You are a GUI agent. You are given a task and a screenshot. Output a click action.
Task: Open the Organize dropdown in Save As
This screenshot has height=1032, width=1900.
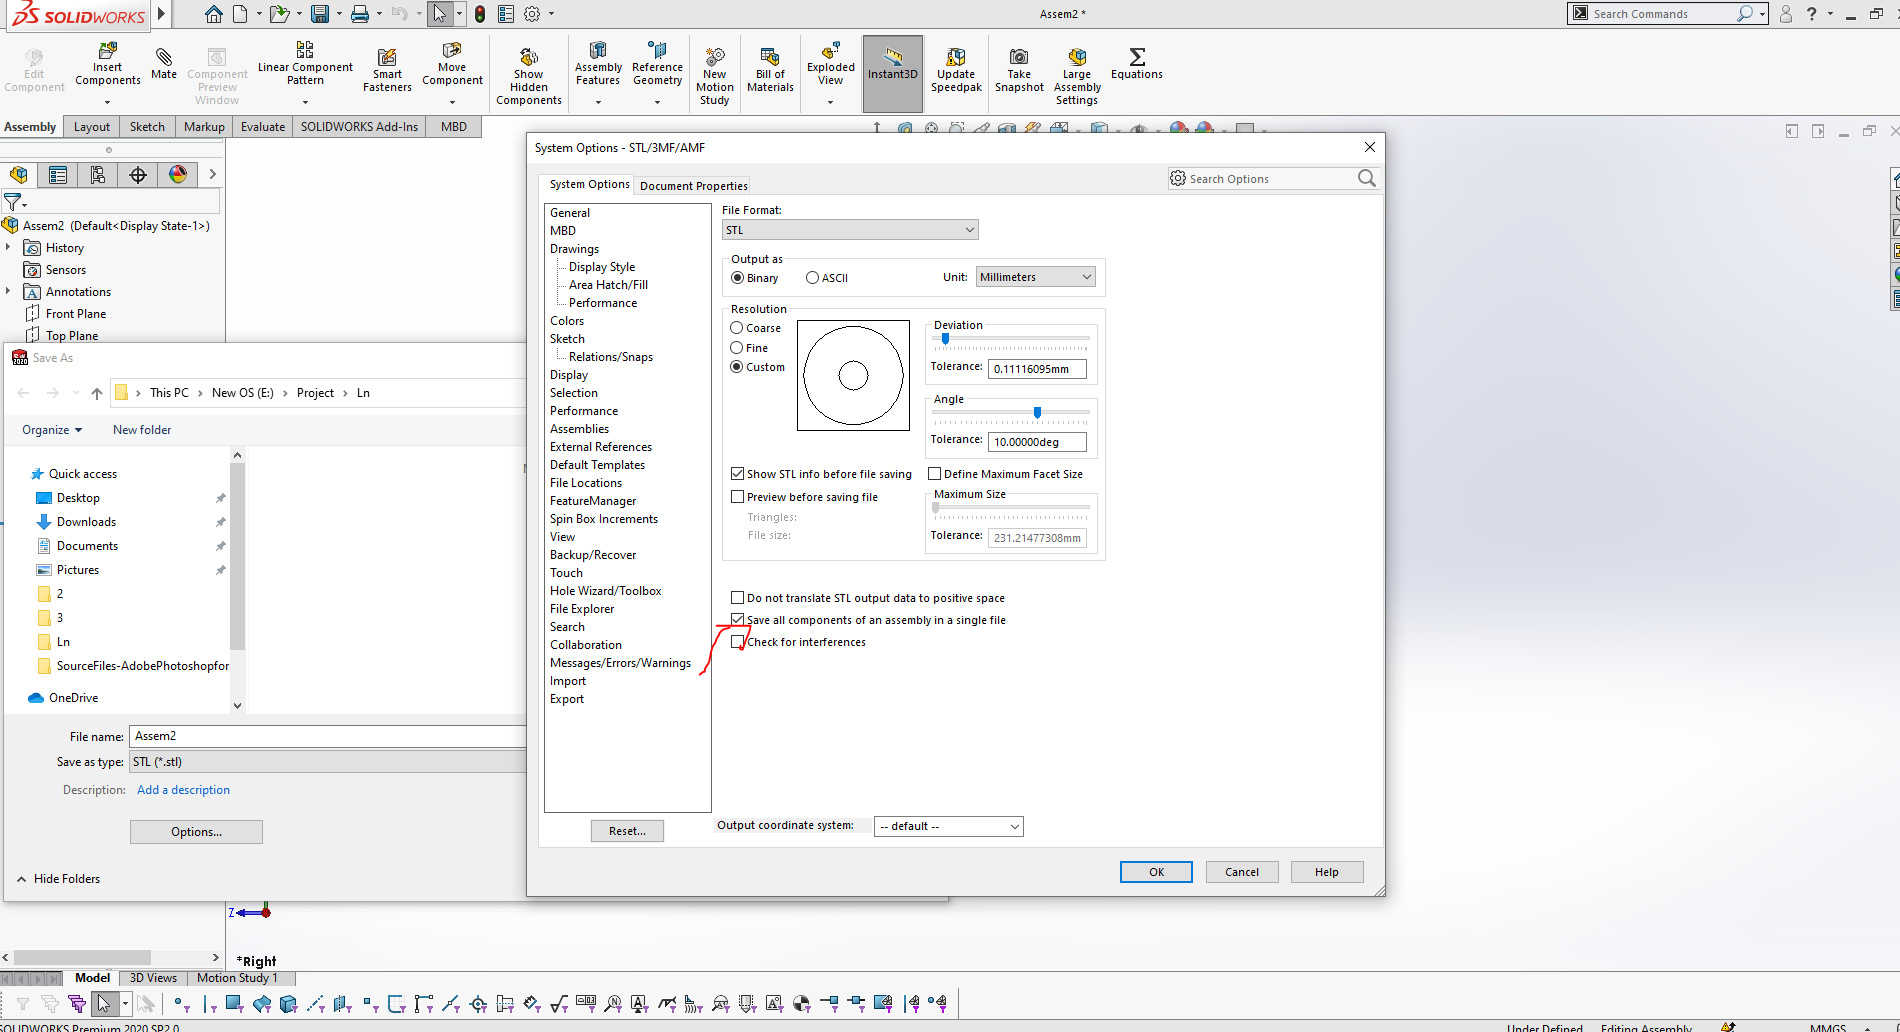(x=52, y=430)
